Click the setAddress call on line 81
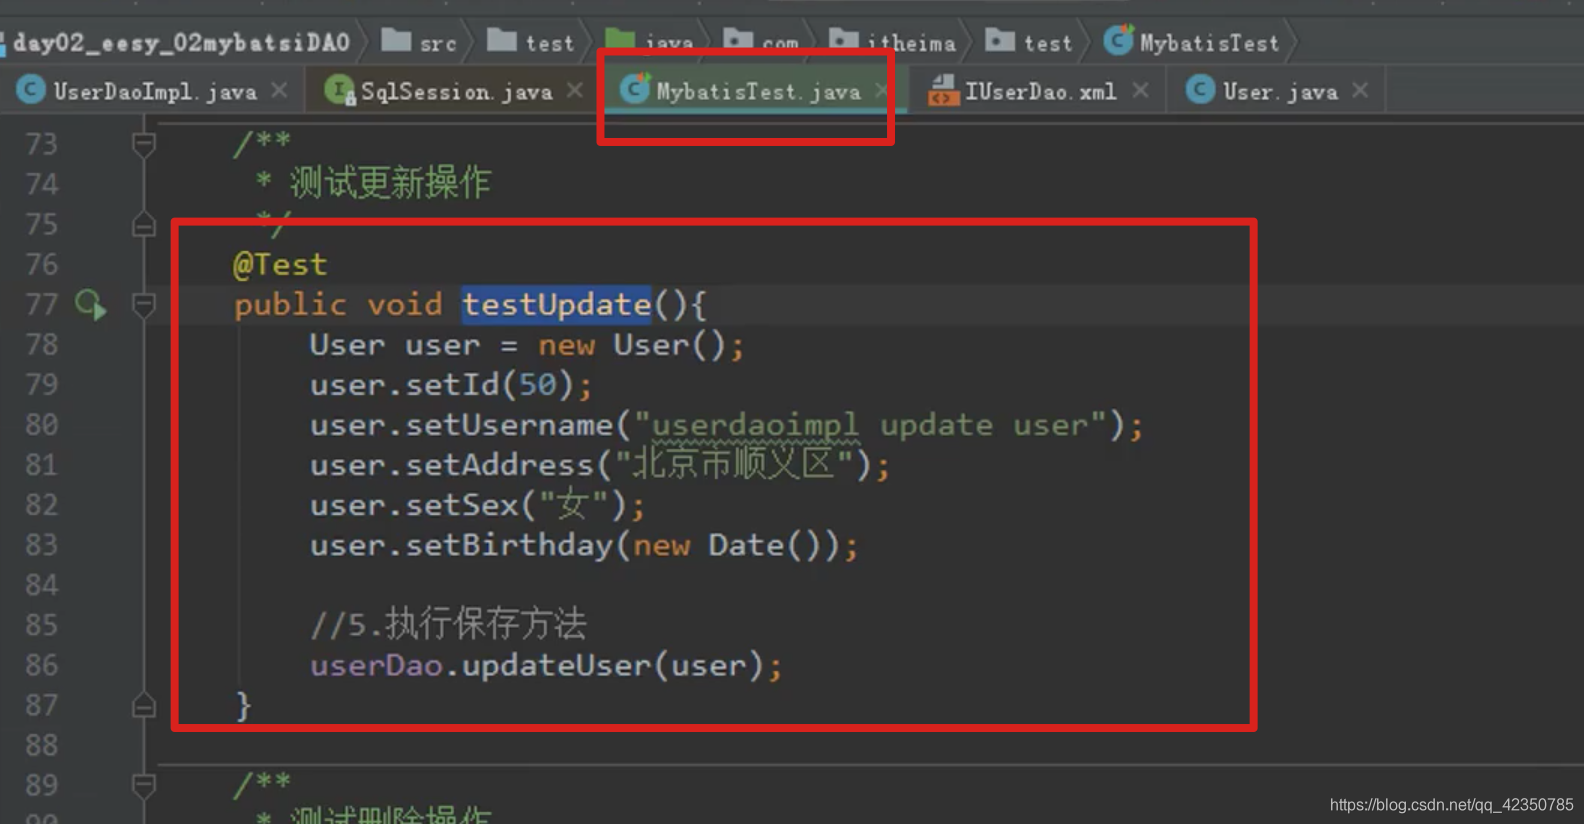Image resolution: width=1584 pixels, height=824 pixels. (x=599, y=465)
